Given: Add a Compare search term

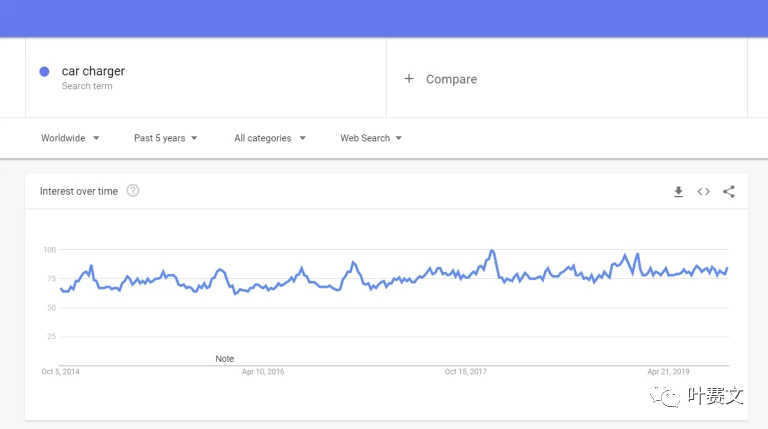Looking at the screenshot, I should (451, 79).
